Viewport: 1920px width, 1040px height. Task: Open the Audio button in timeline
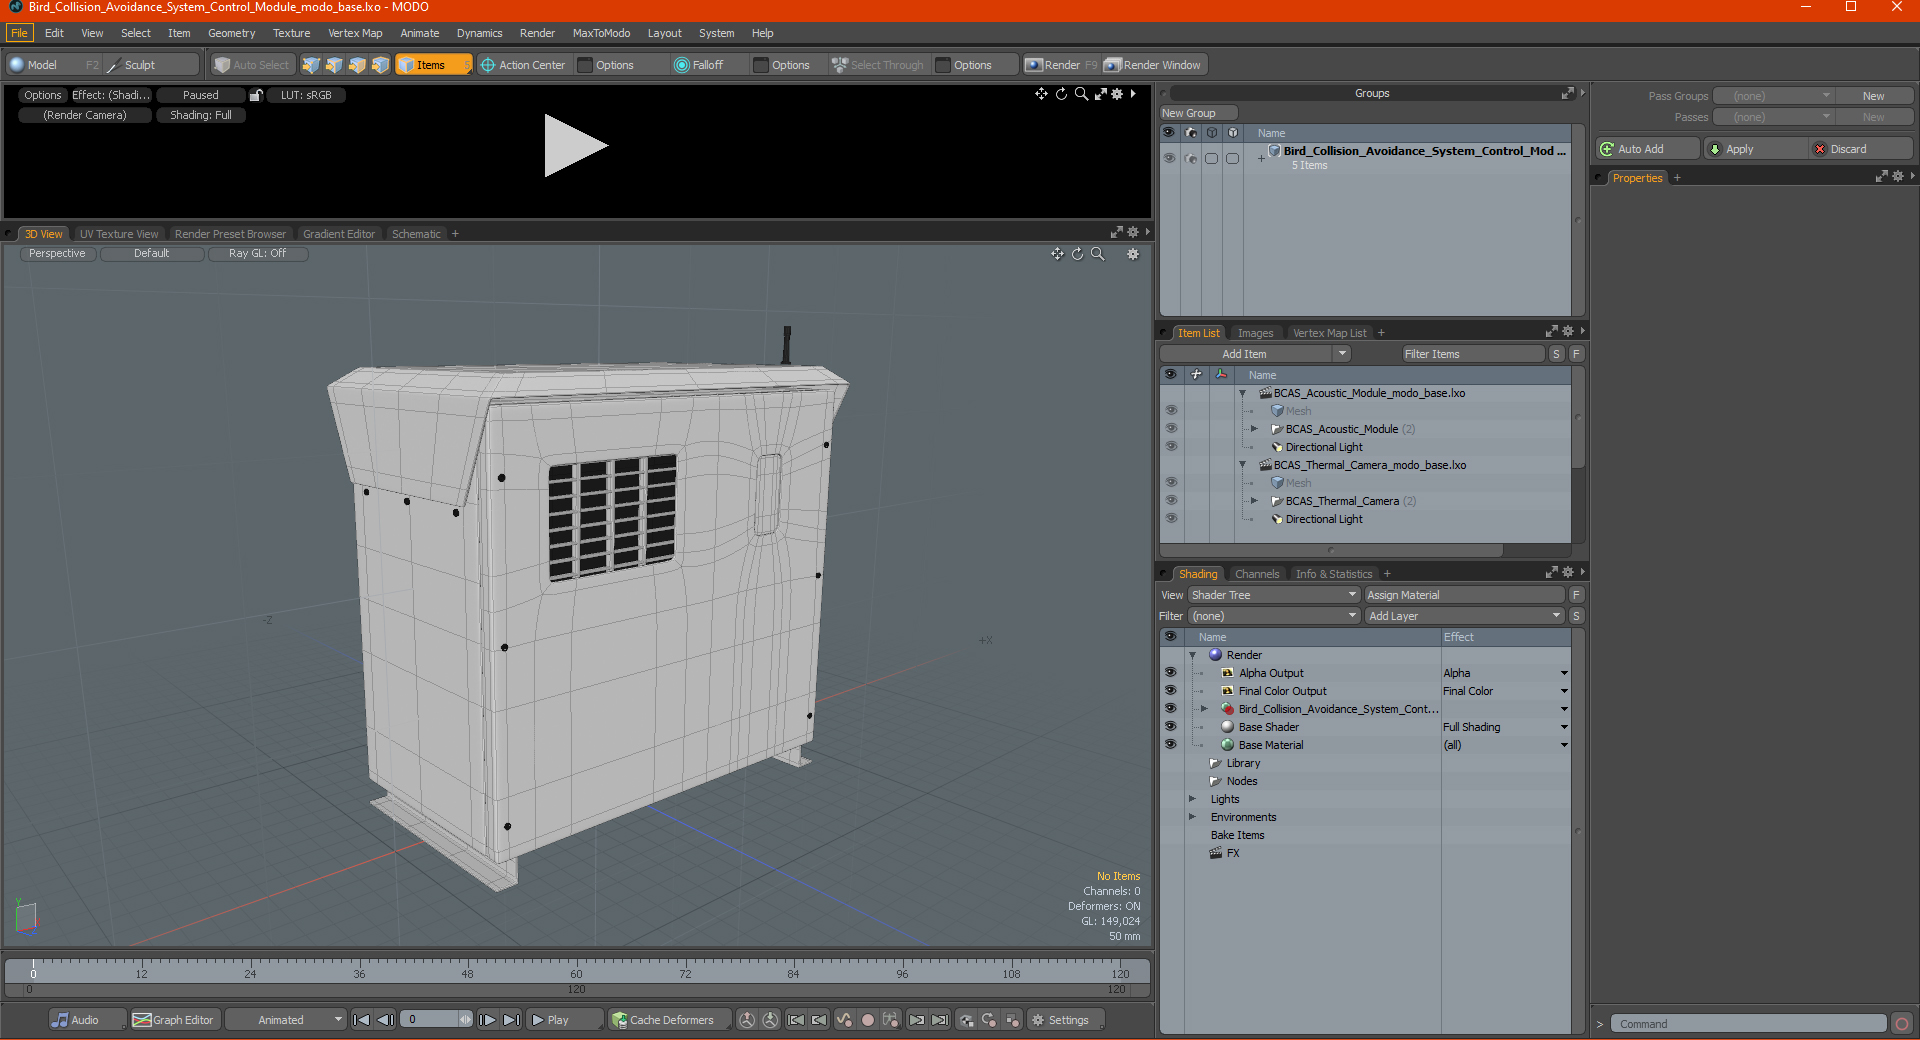pos(87,1020)
